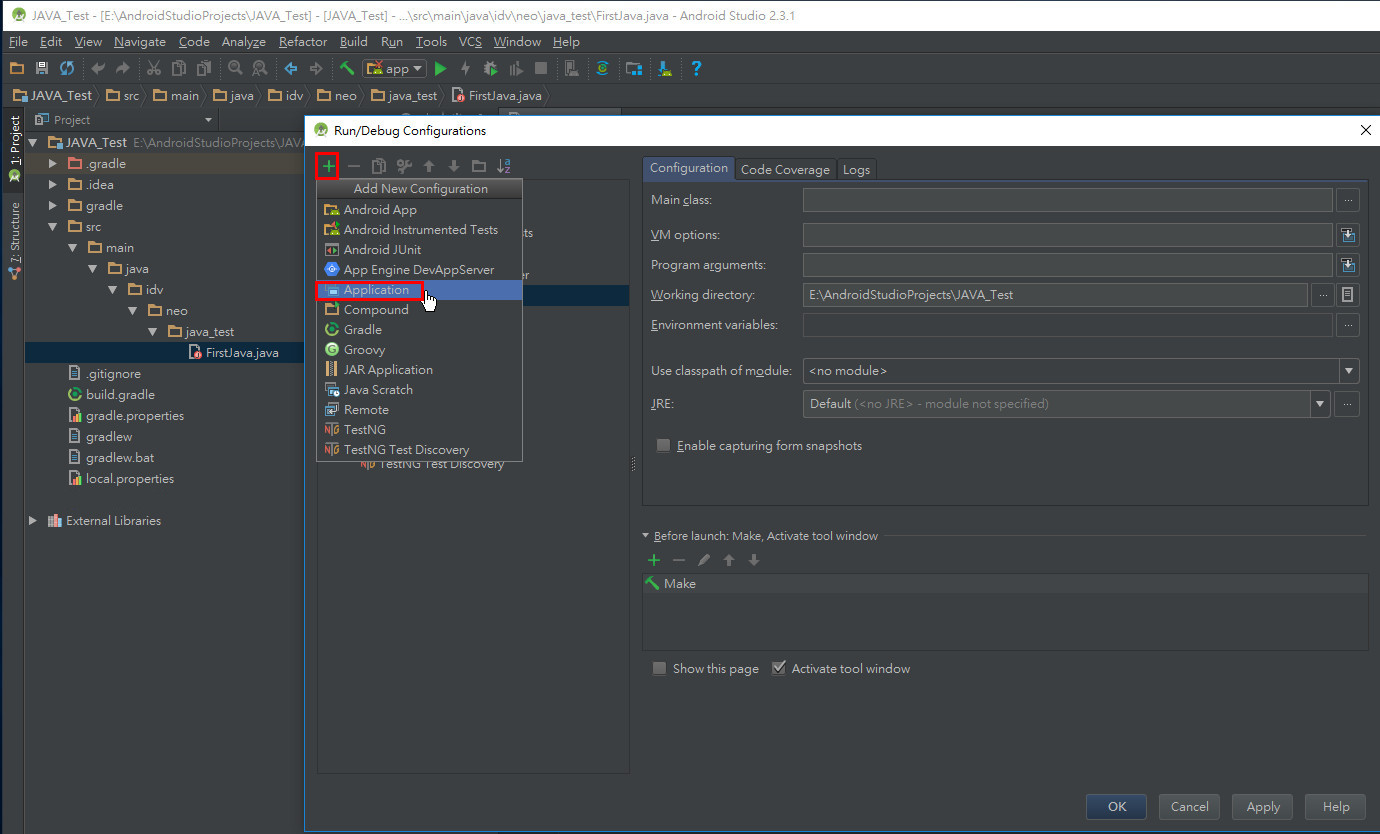The height and width of the screenshot is (834, 1380).
Task: Open the Refactor menu
Action: click(x=303, y=42)
